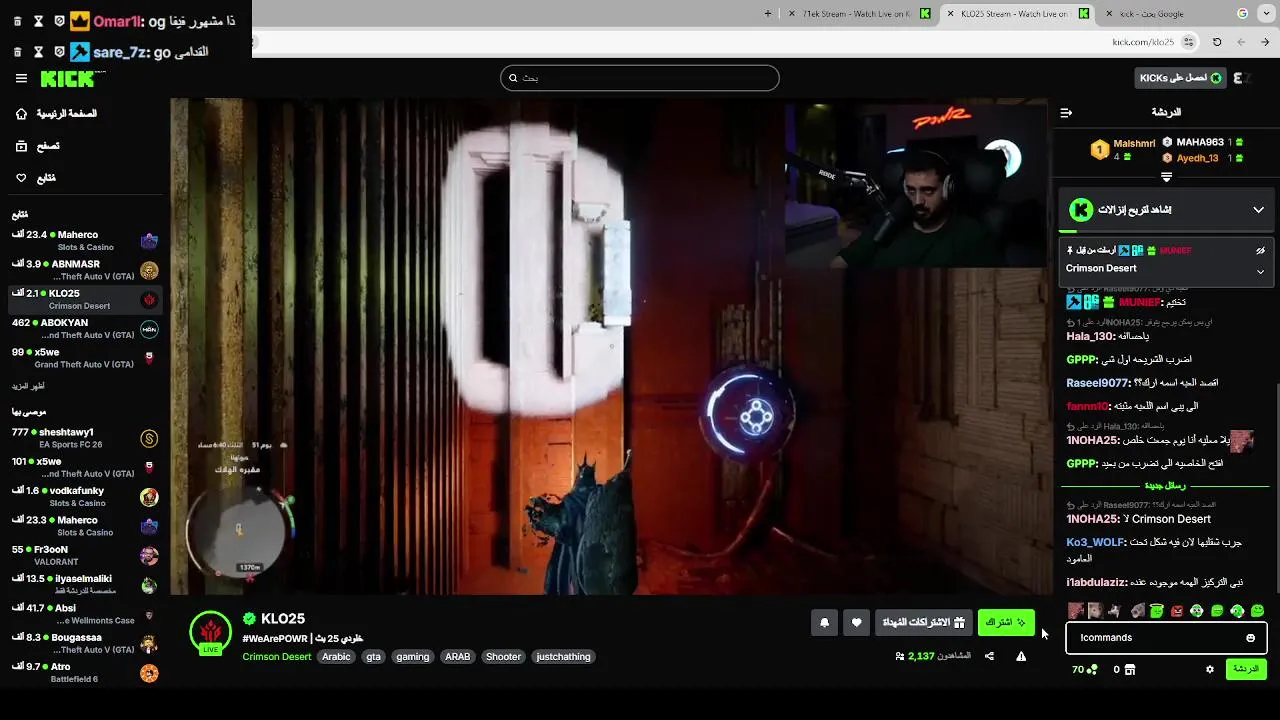Click the share icon beside viewer count
The image size is (1280, 720).
click(x=989, y=656)
